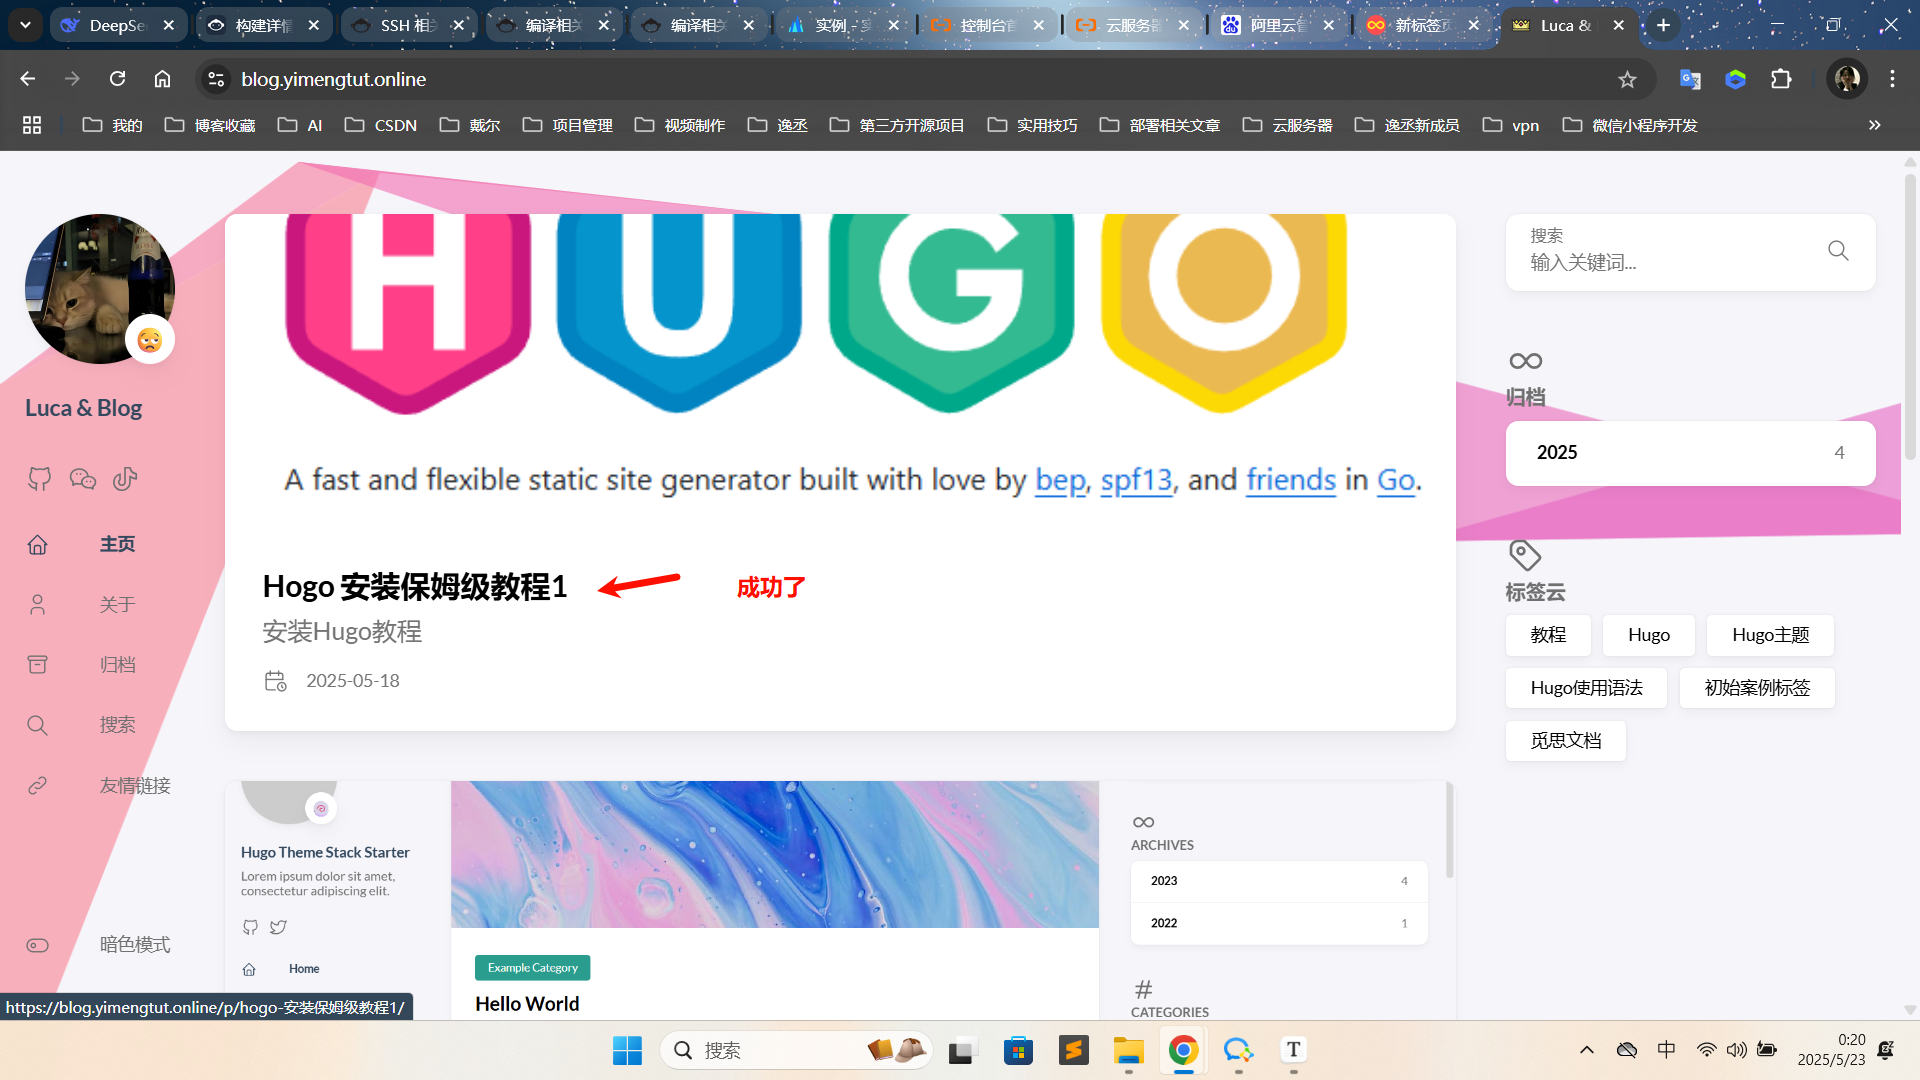Click the cat avatar image
The width and height of the screenshot is (1920, 1080).
(x=99, y=289)
